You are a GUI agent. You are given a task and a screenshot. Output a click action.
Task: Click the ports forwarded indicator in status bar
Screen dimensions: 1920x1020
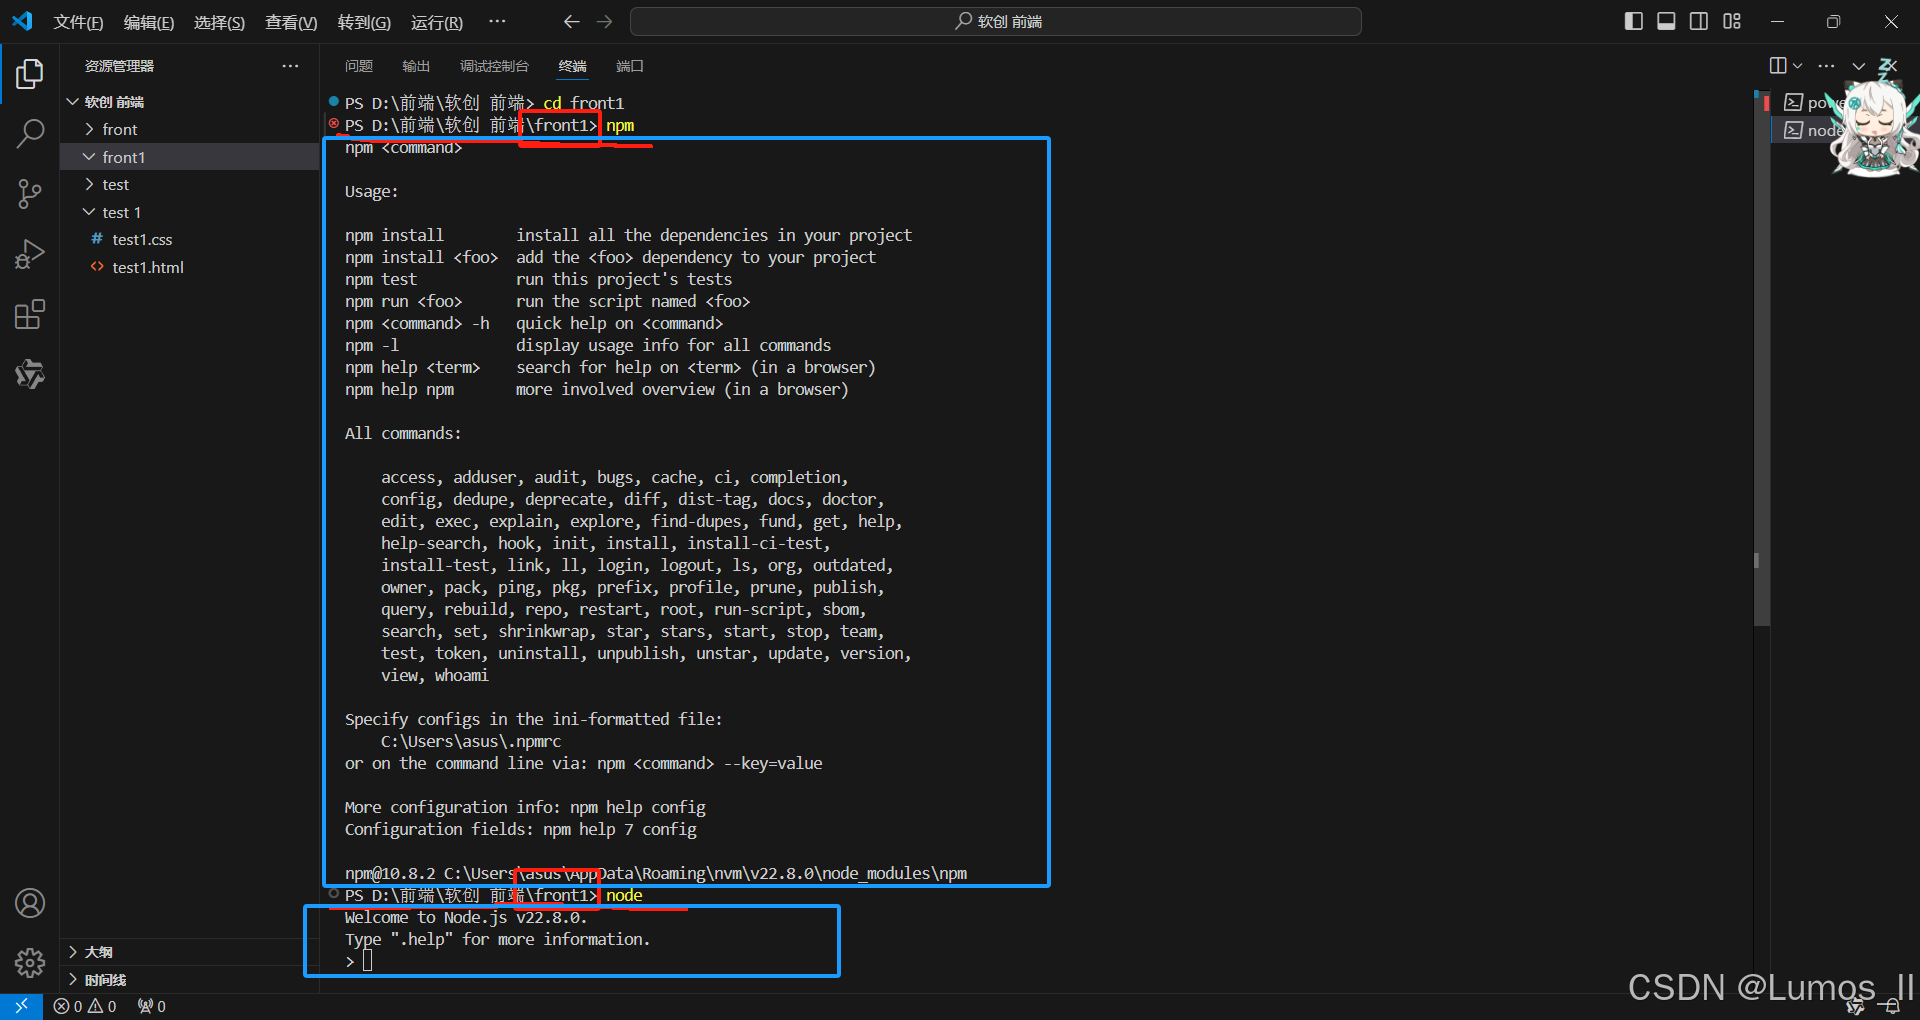click(x=152, y=1006)
